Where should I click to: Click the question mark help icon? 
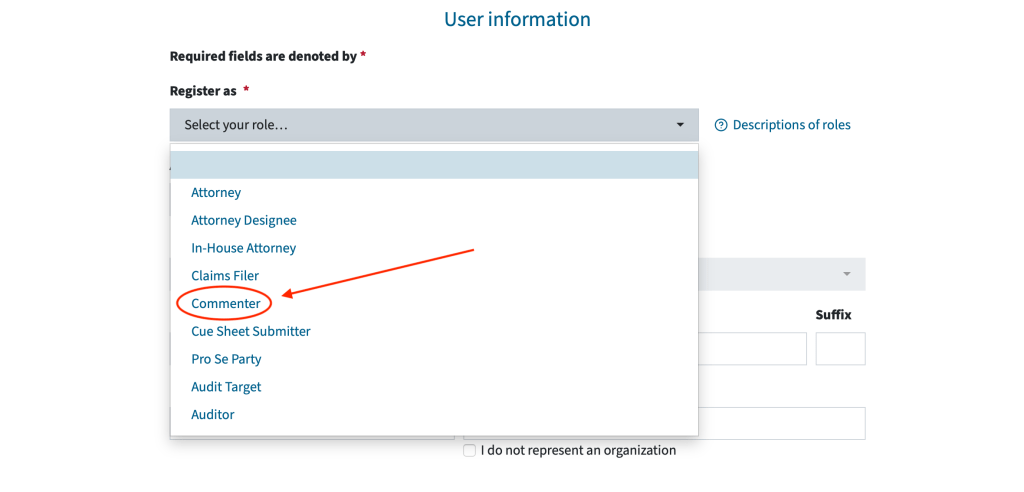point(721,125)
